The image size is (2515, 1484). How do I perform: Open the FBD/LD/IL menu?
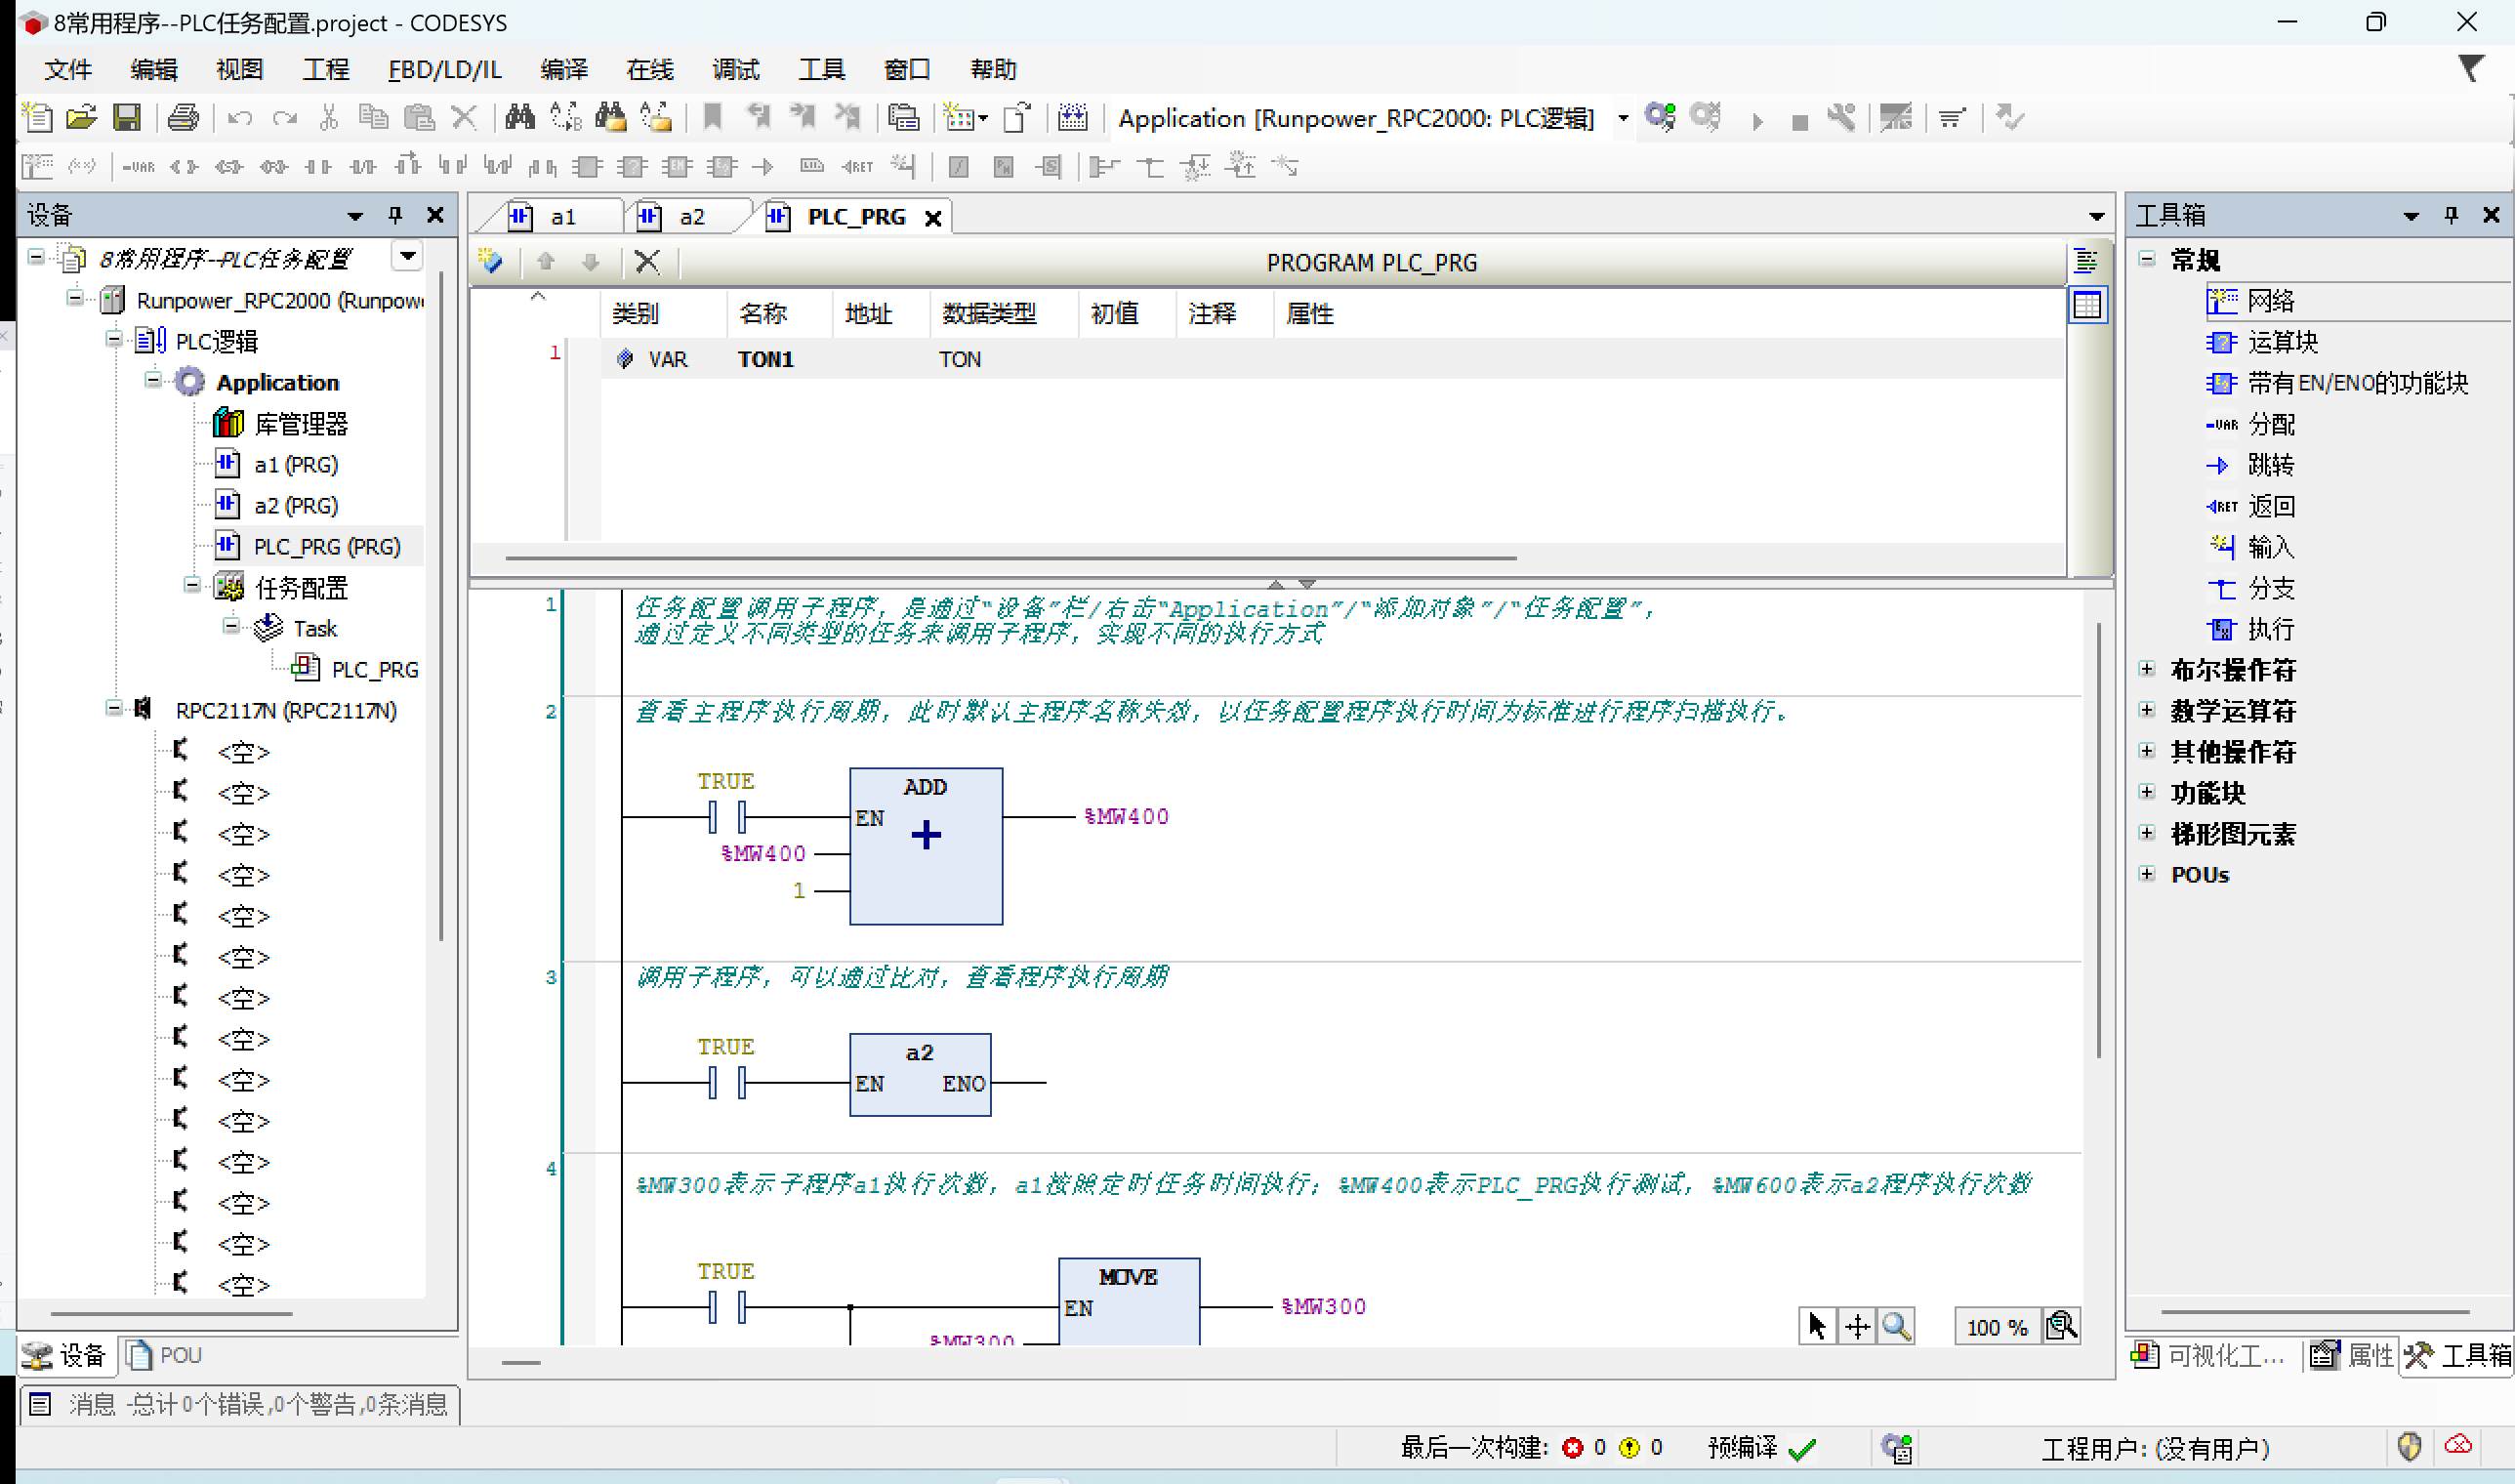click(x=445, y=69)
